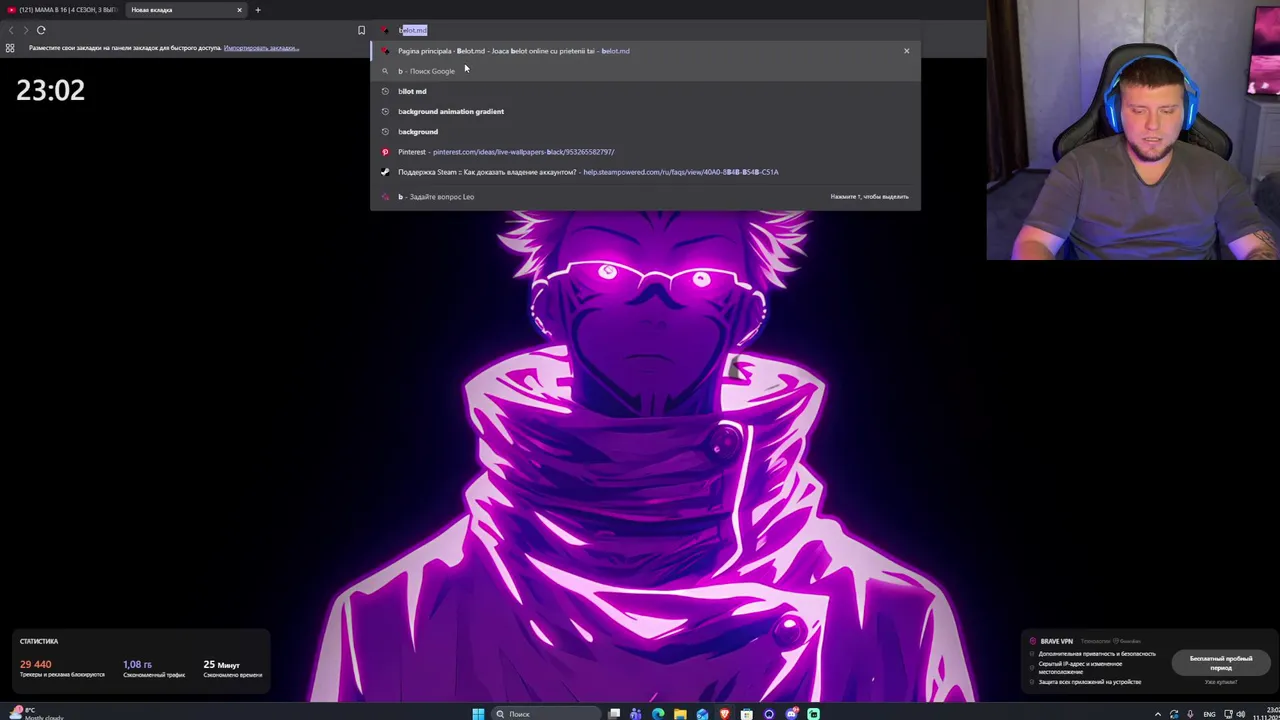Click the 23:02 clock widget
The width and height of the screenshot is (1280, 720).
click(50, 90)
